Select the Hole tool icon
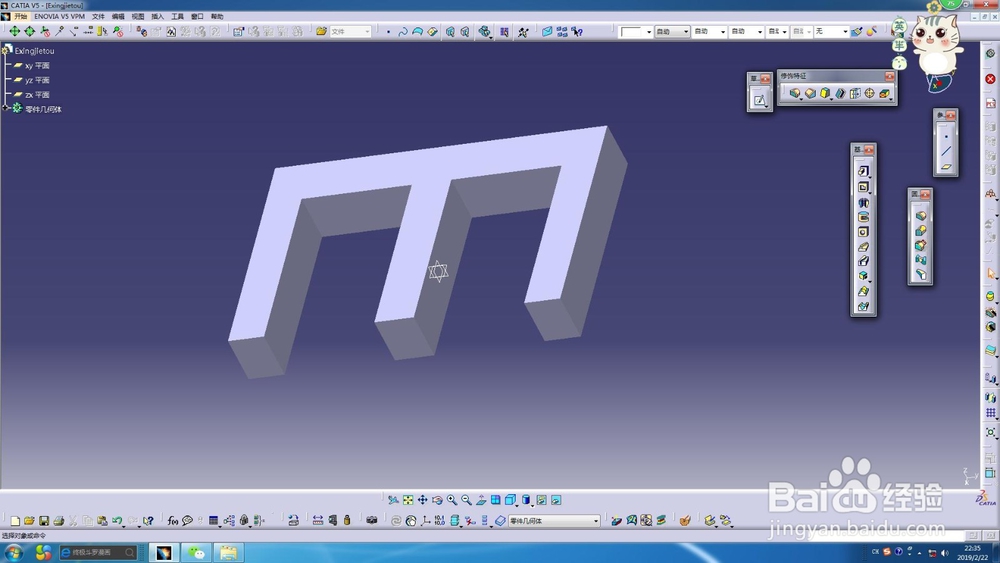The width and height of the screenshot is (1000, 563). click(x=863, y=232)
